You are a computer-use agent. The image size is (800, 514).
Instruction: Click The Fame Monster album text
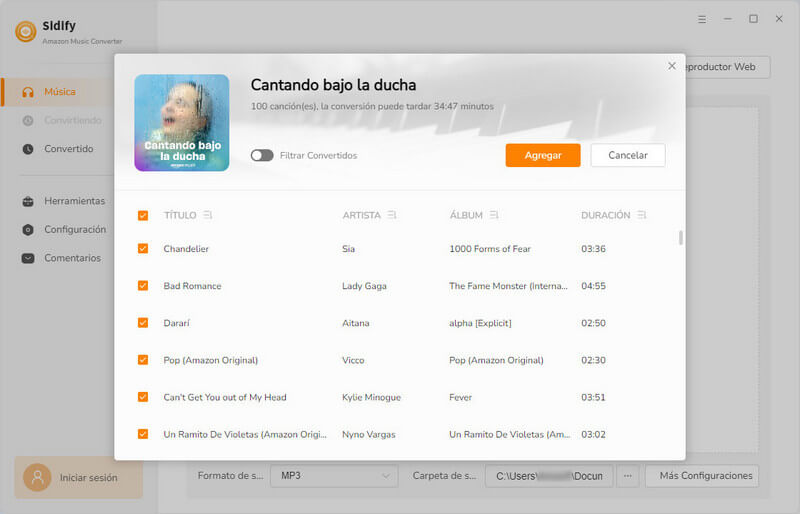click(x=508, y=286)
